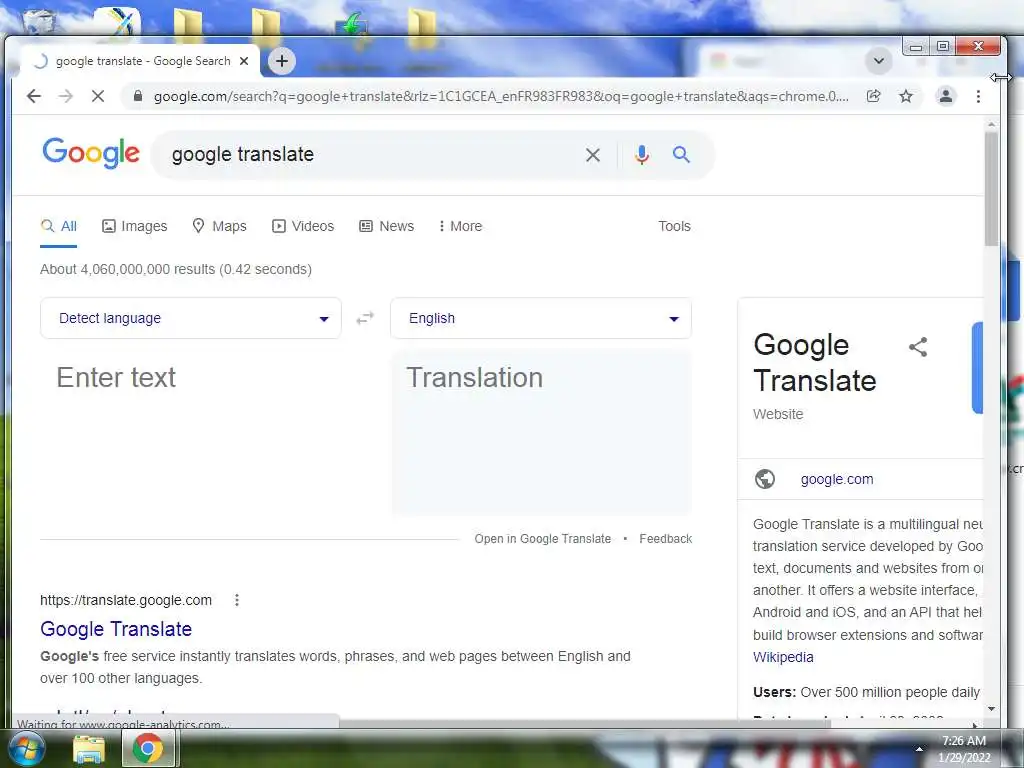Click the Translation output box
This screenshot has width=1024, height=768.
pyautogui.click(x=541, y=432)
